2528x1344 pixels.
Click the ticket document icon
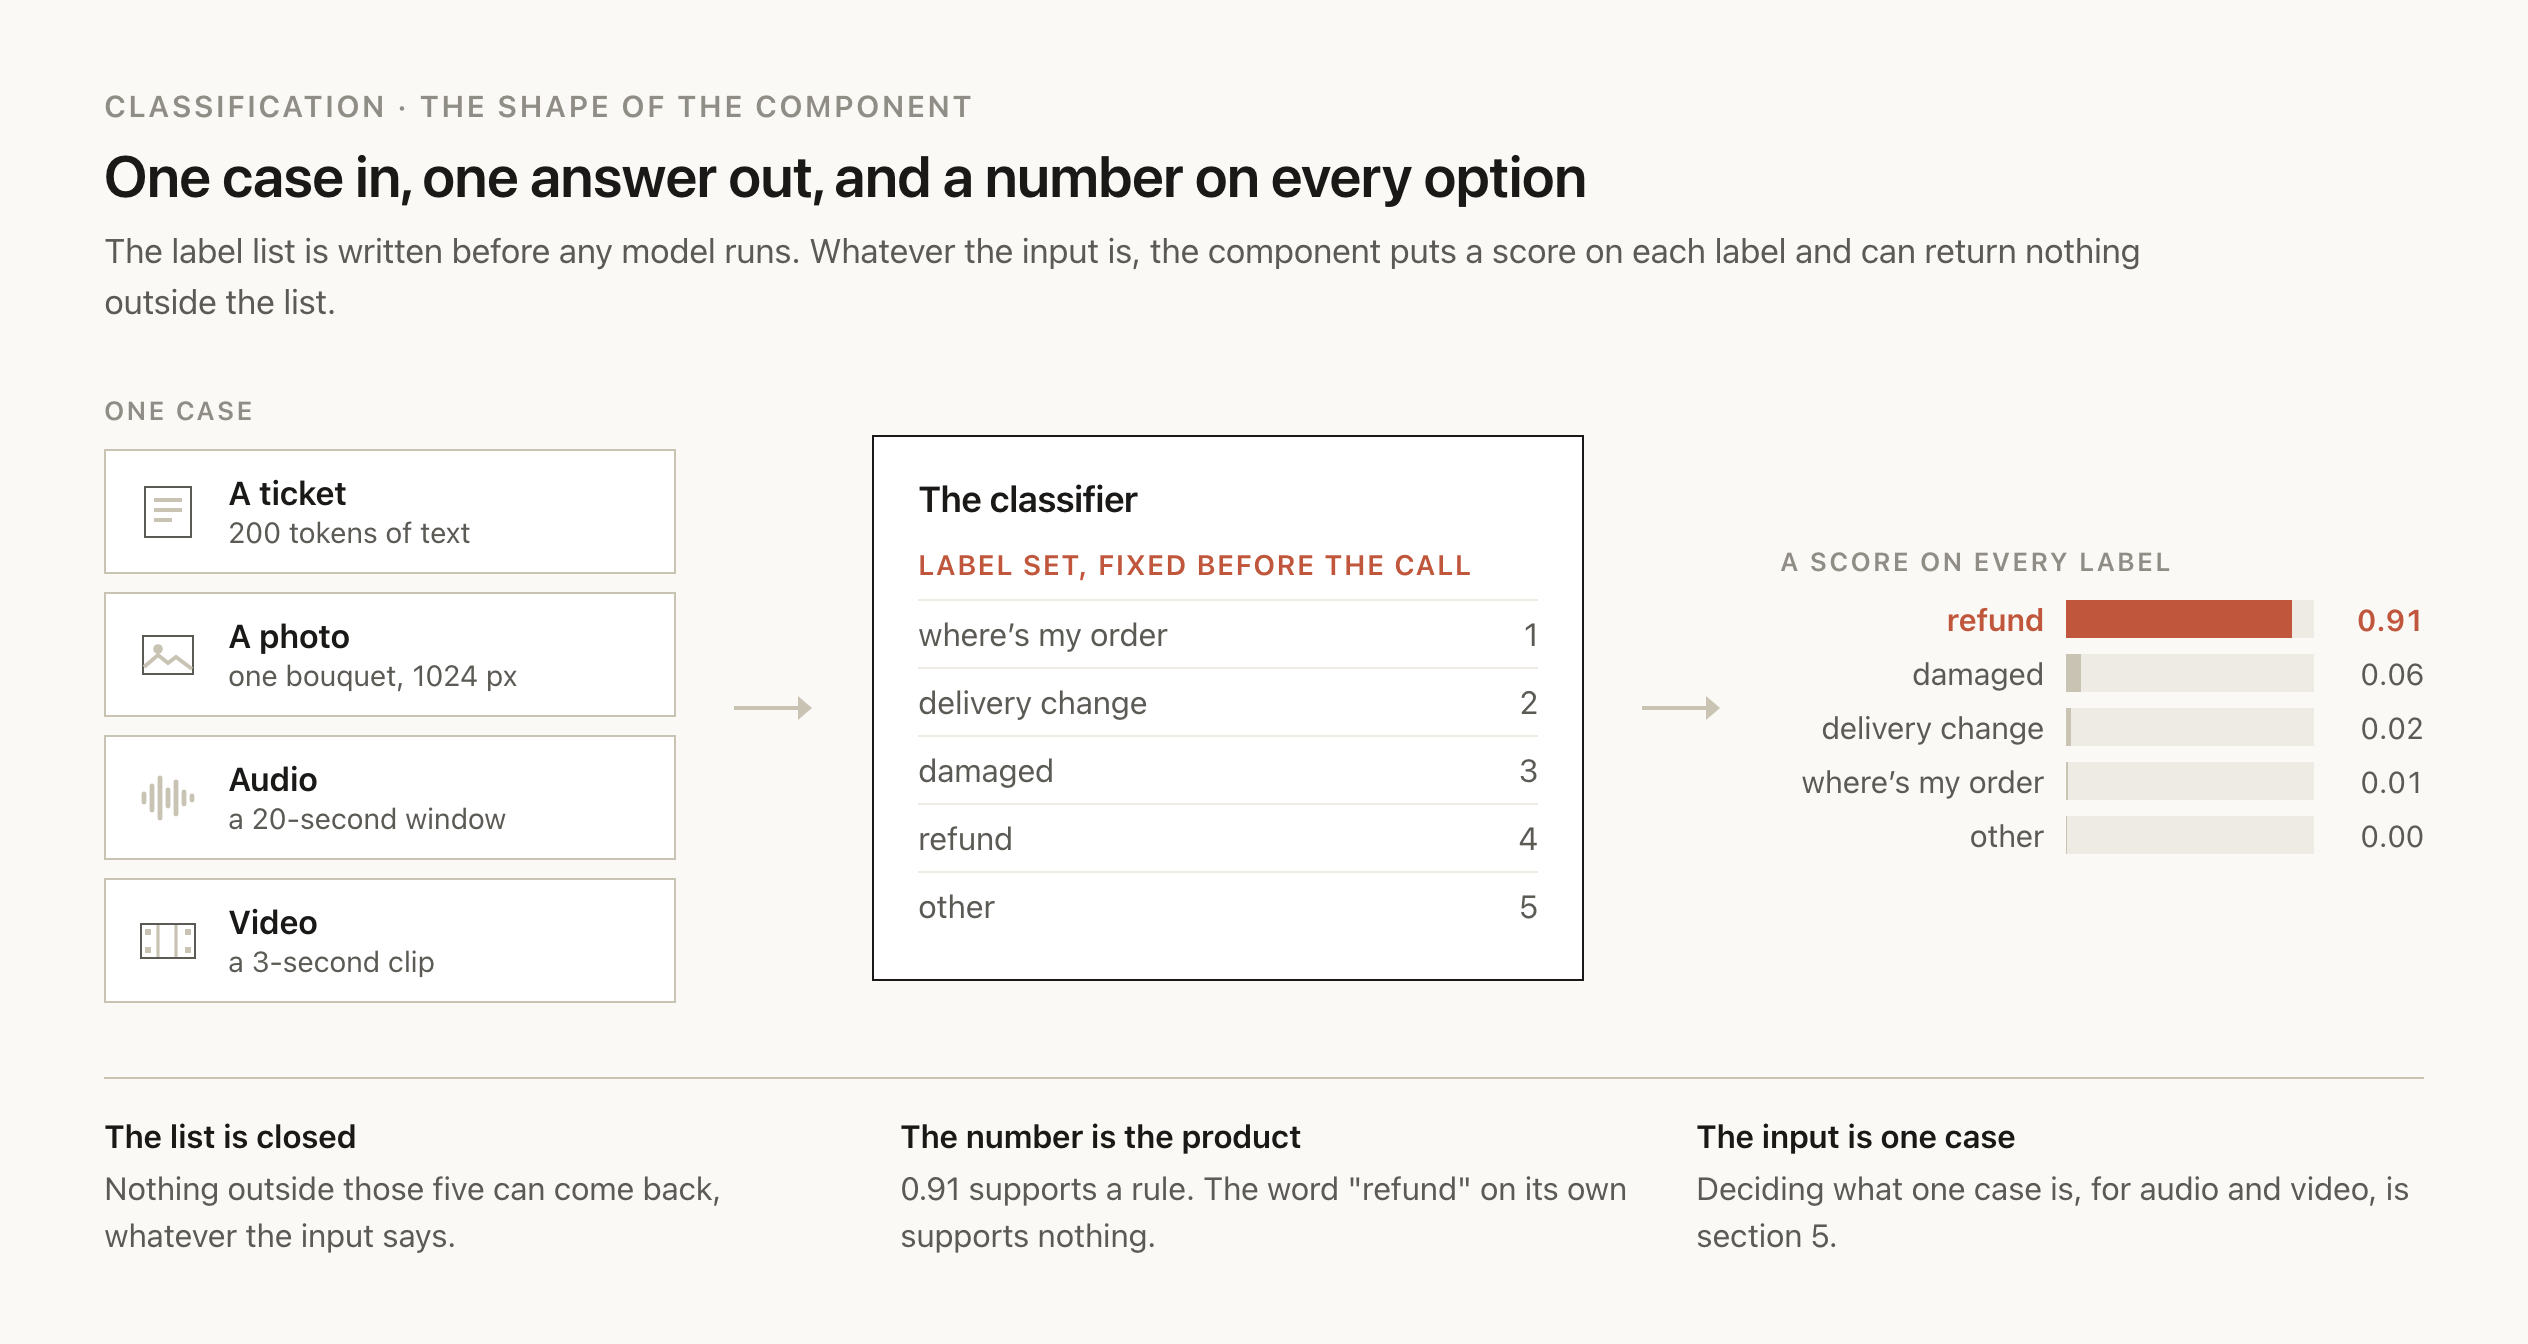pyautogui.click(x=167, y=512)
